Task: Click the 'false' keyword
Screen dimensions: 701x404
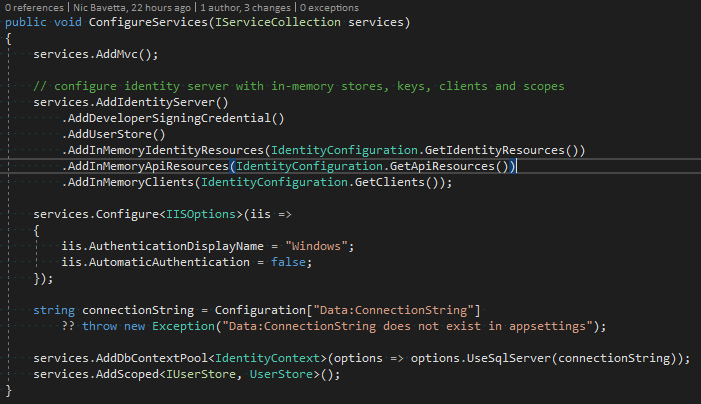Action: (288, 262)
